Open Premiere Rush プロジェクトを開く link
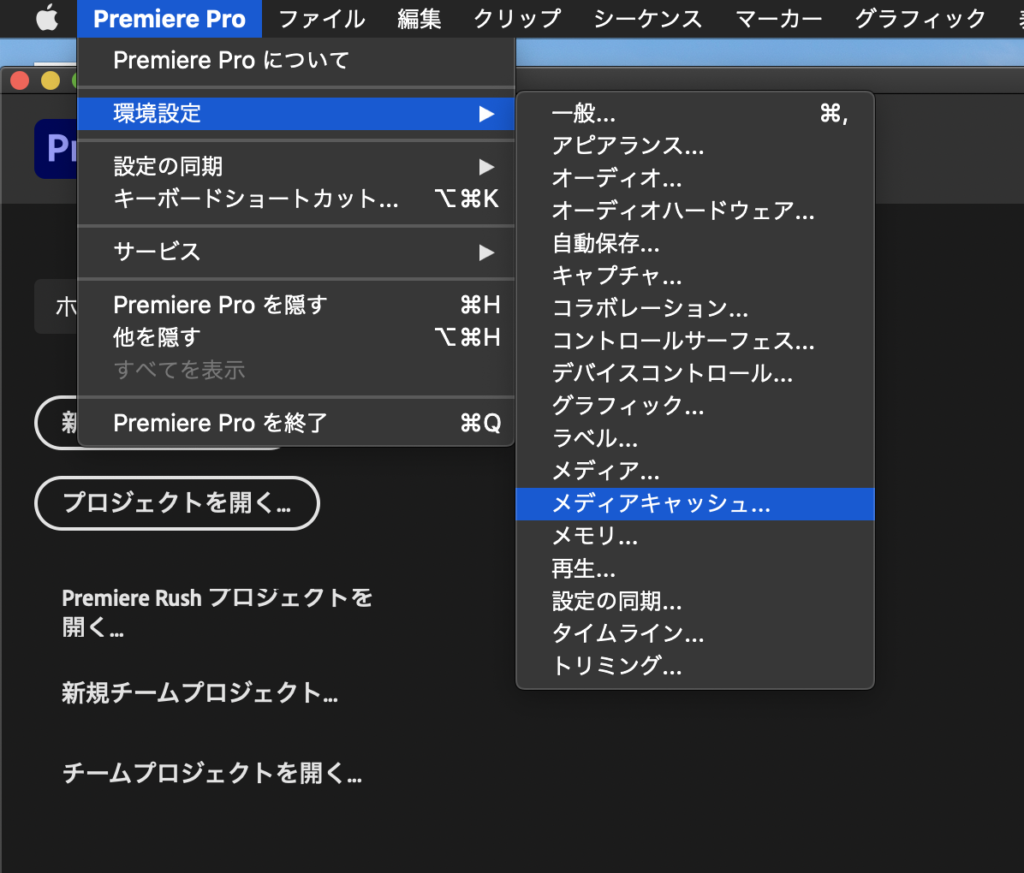This screenshot has height=873, width=1024. [x=216, y=613]
